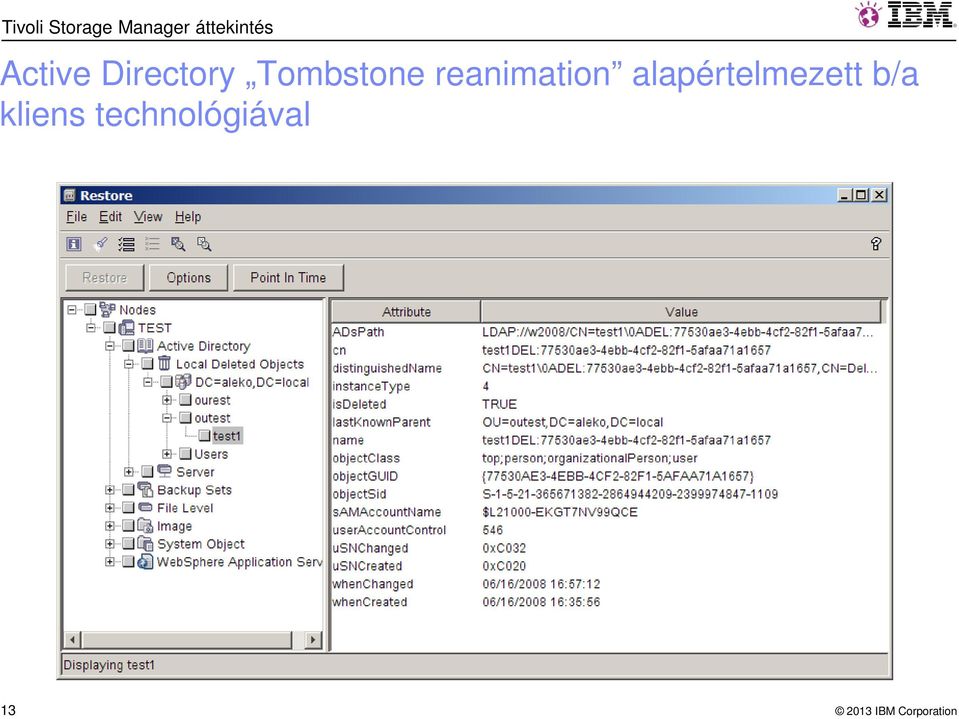Select the sAMAccountName attribute row
The width and height of the screenshot is (959, 719).
pos(608,512)
